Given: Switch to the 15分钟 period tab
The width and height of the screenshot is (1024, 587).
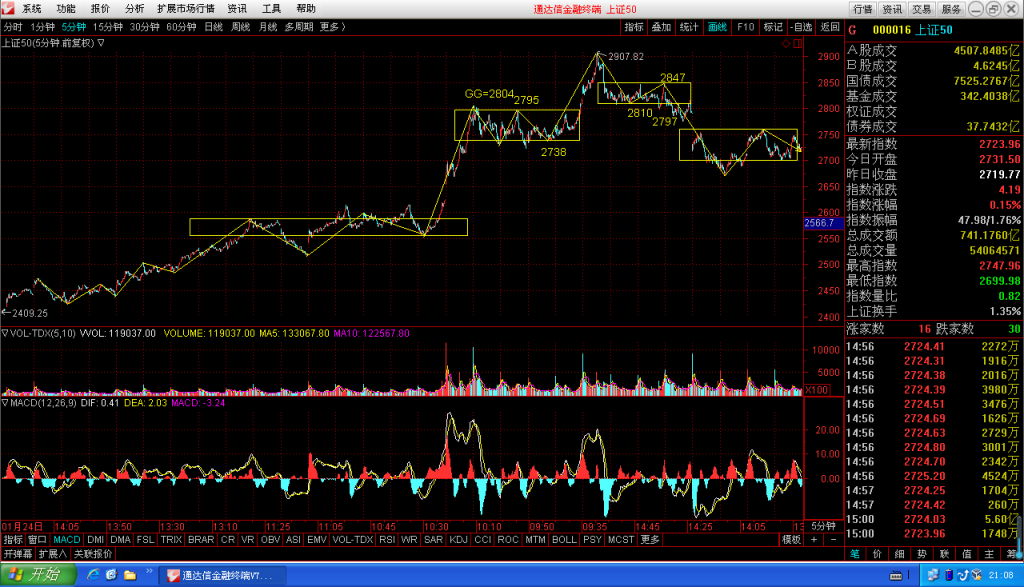Looking at the screenshot, I should pyautogui.click(x=108, y=27).
